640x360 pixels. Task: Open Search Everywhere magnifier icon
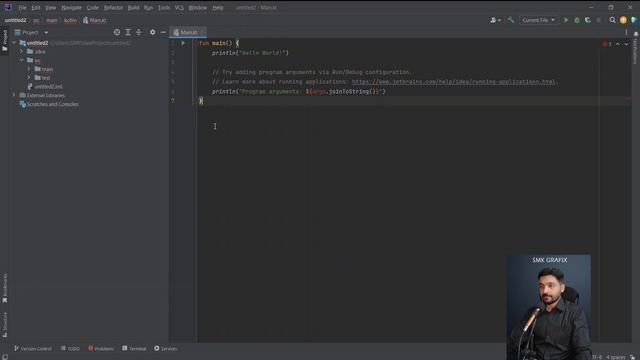click(x=612, y=20)
